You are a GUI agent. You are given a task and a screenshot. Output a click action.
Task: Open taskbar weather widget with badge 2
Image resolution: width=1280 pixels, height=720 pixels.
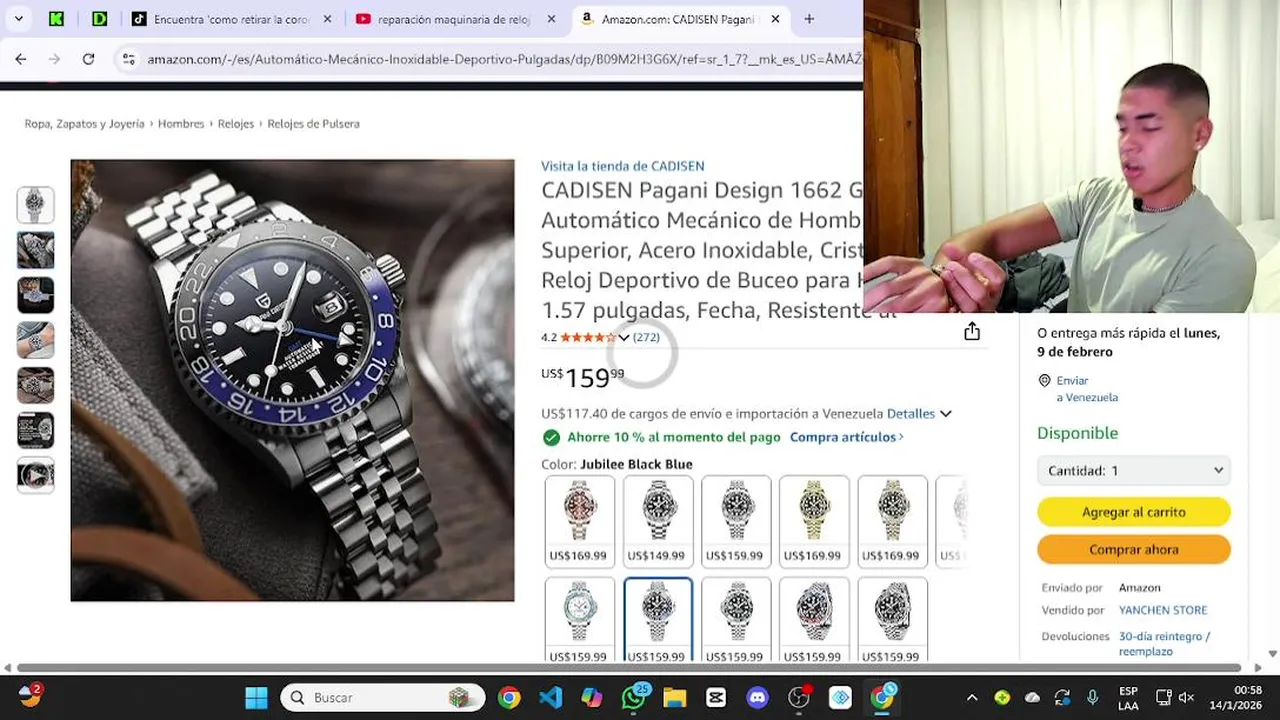point(29,696)
